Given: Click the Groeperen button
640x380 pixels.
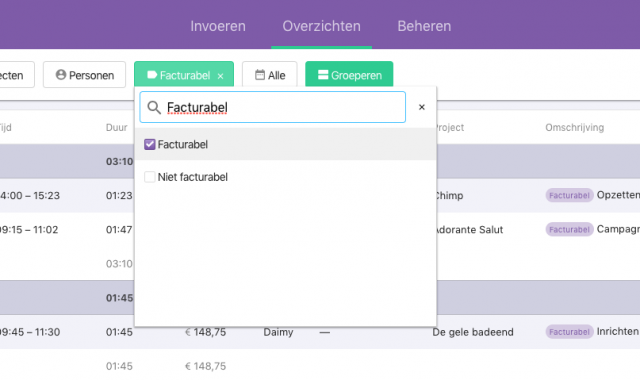Looking at the screenshot, I should pos(349,75).
